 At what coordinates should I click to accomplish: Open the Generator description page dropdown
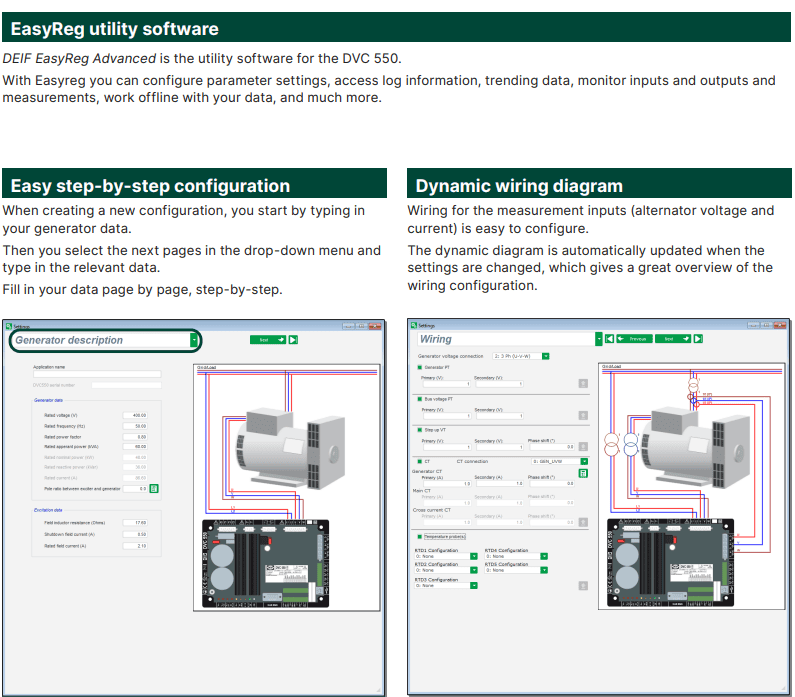[x=193, y=340]
